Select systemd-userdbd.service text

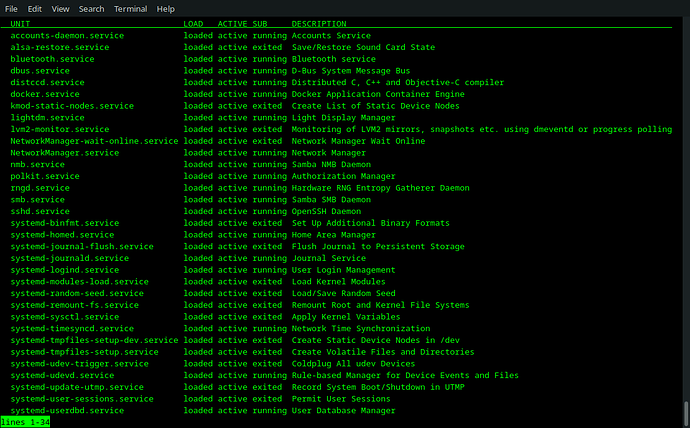tap(67, 411)
